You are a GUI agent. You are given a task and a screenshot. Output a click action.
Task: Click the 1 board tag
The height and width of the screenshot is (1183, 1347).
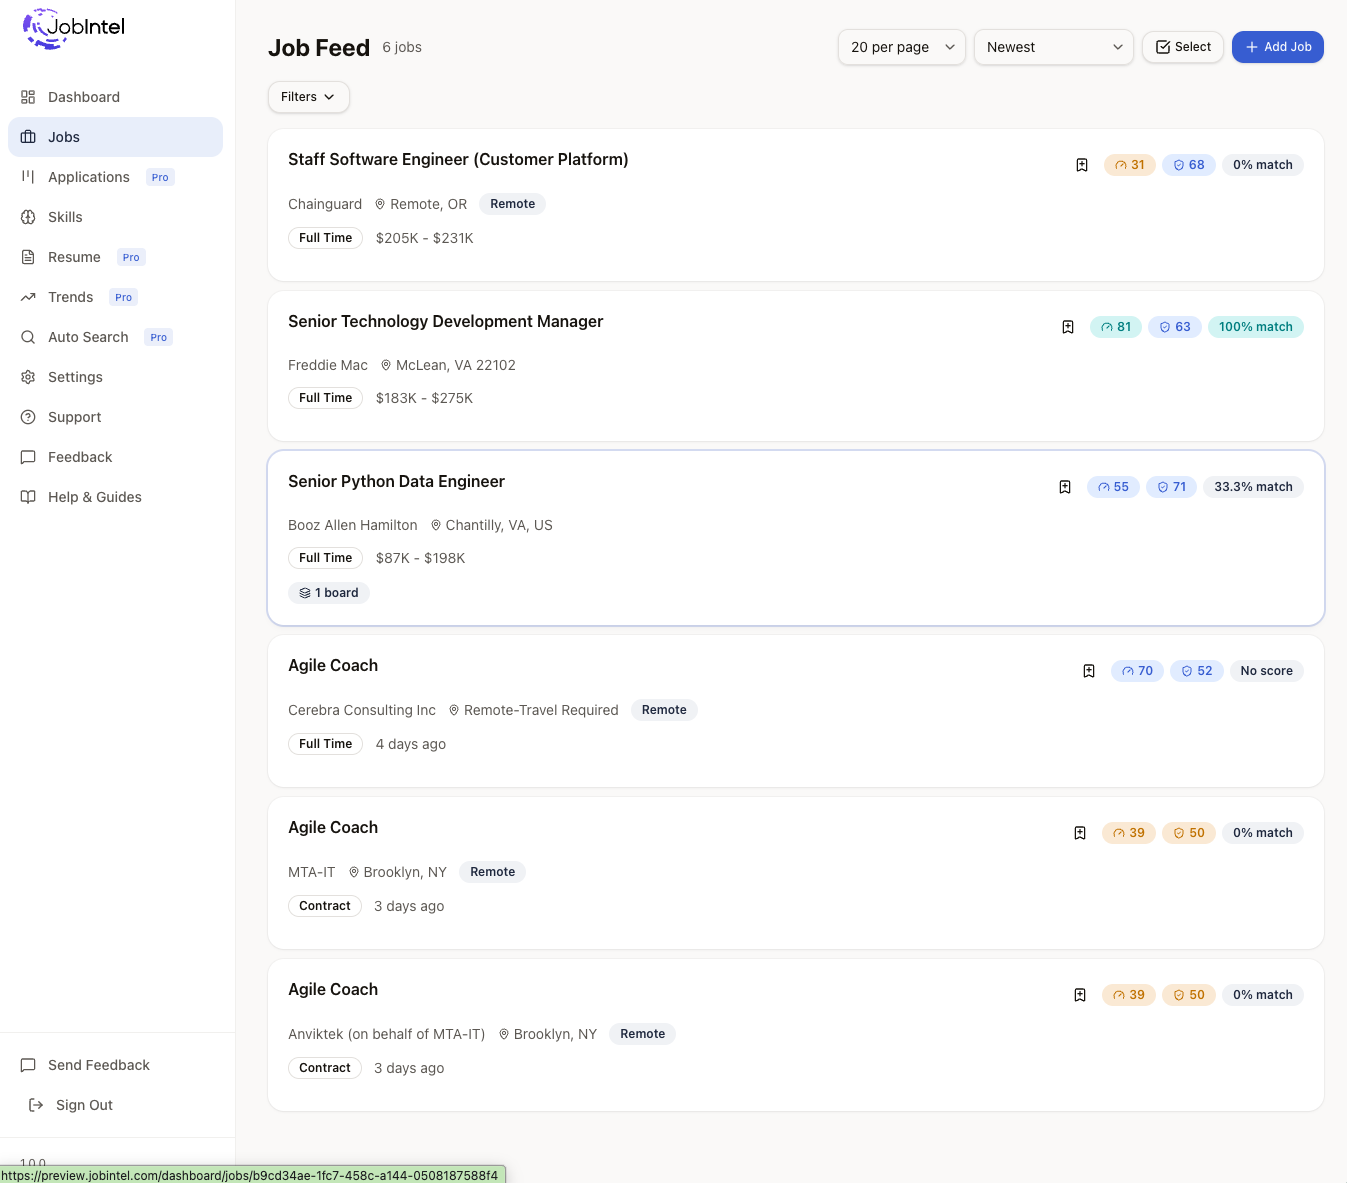click(x=329, y=593)
